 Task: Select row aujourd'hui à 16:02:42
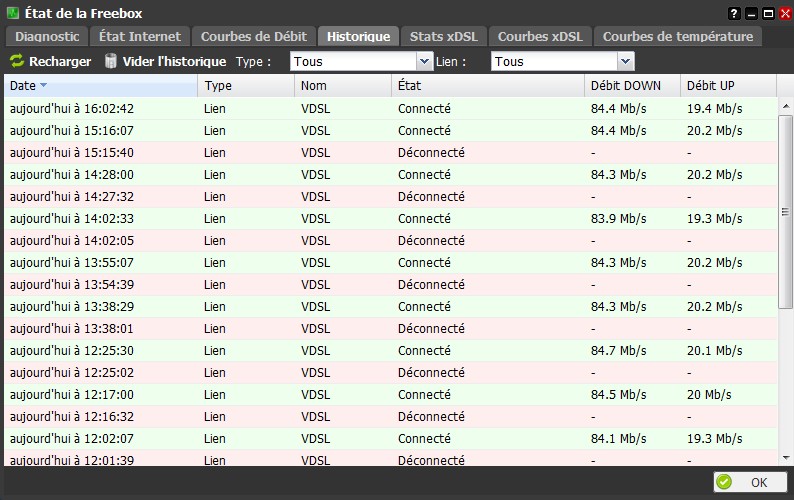390,108
